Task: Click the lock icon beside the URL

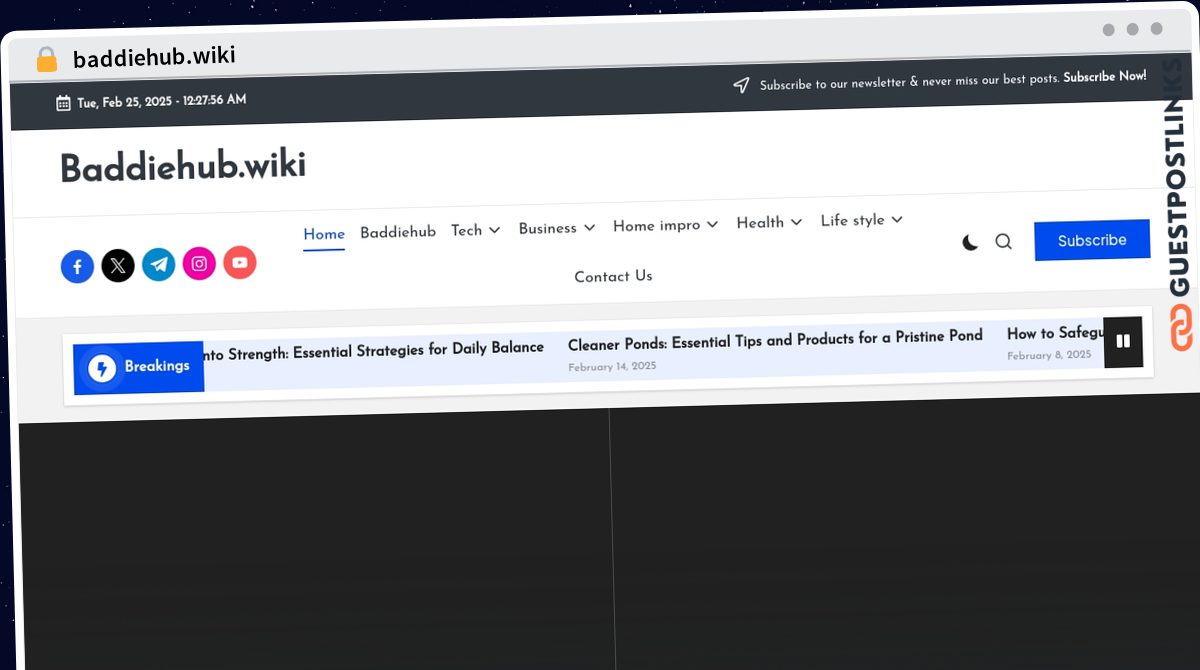Action: pos(46,60)
